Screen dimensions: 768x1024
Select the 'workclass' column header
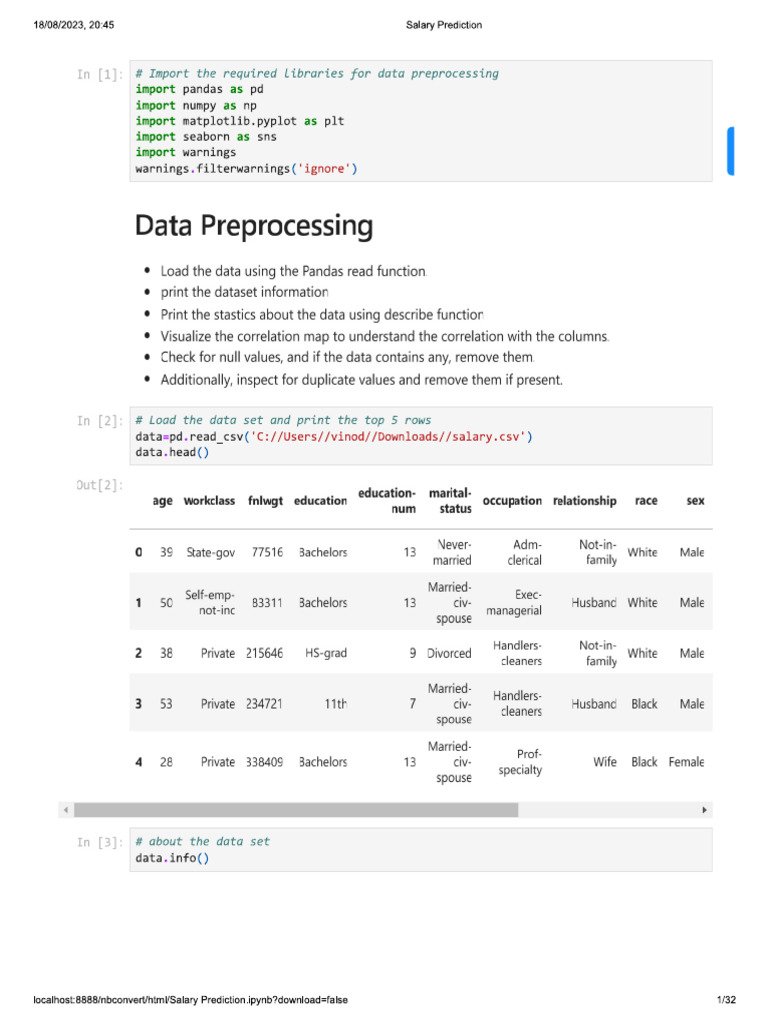210,501
